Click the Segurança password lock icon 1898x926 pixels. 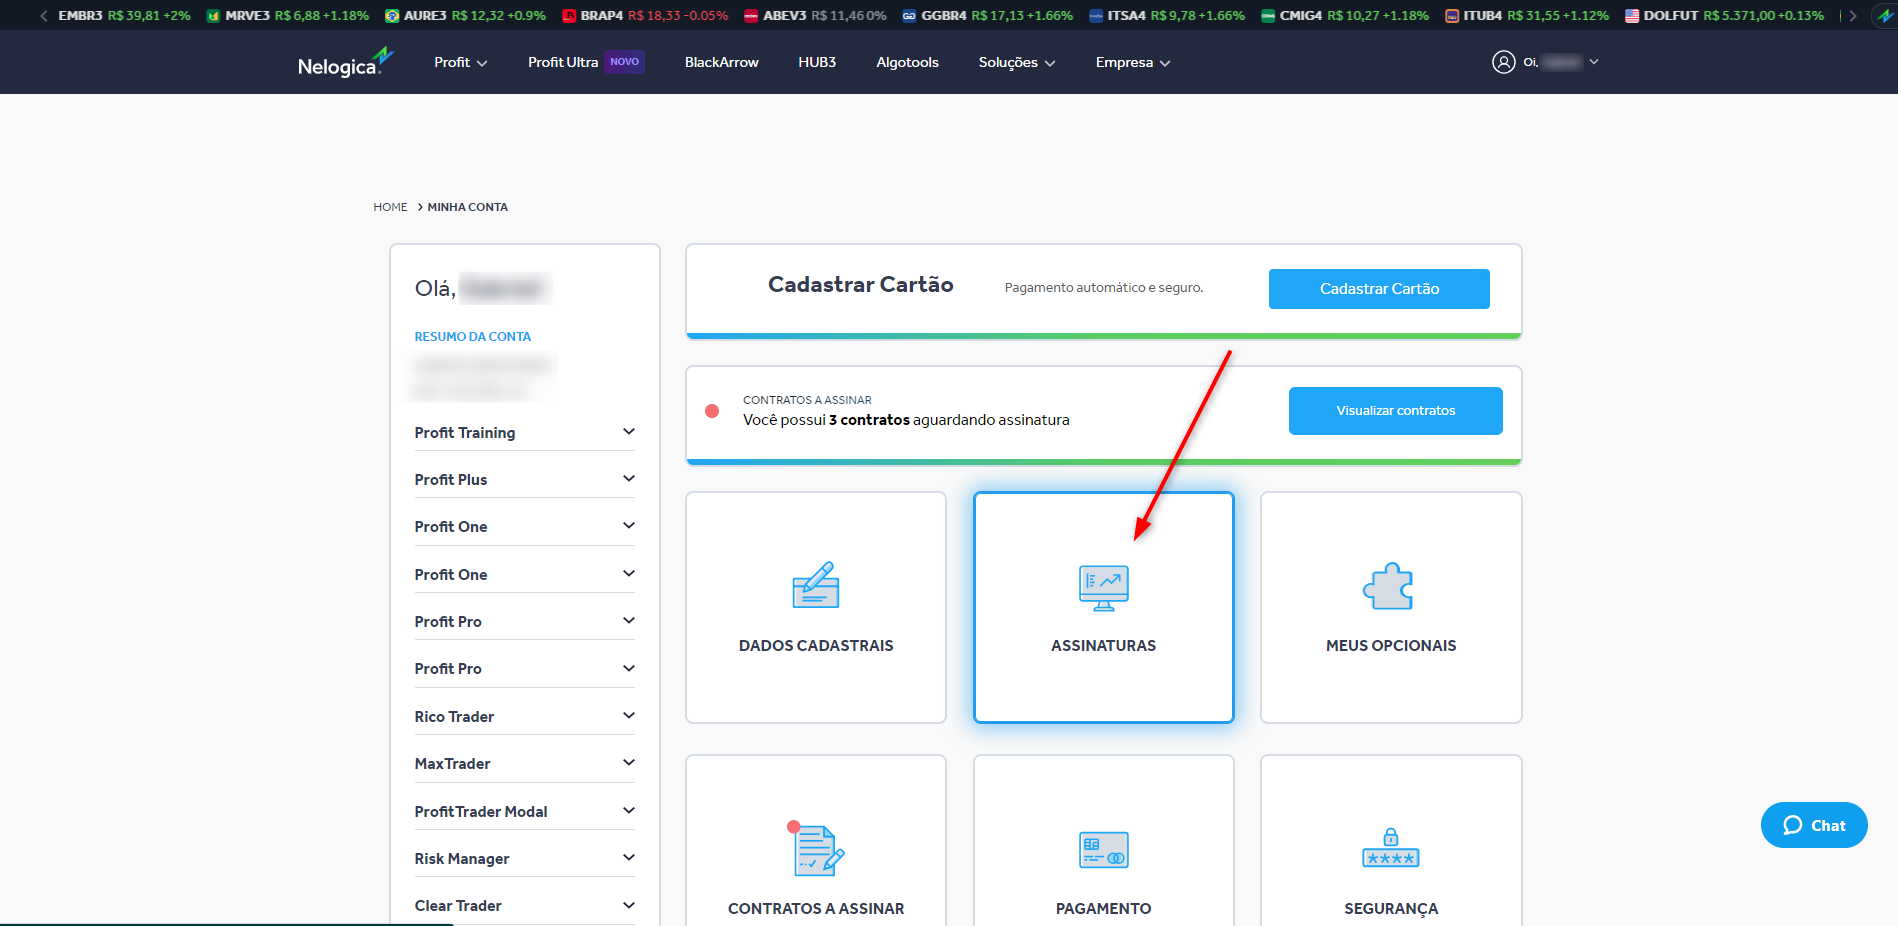(1391, 848)
